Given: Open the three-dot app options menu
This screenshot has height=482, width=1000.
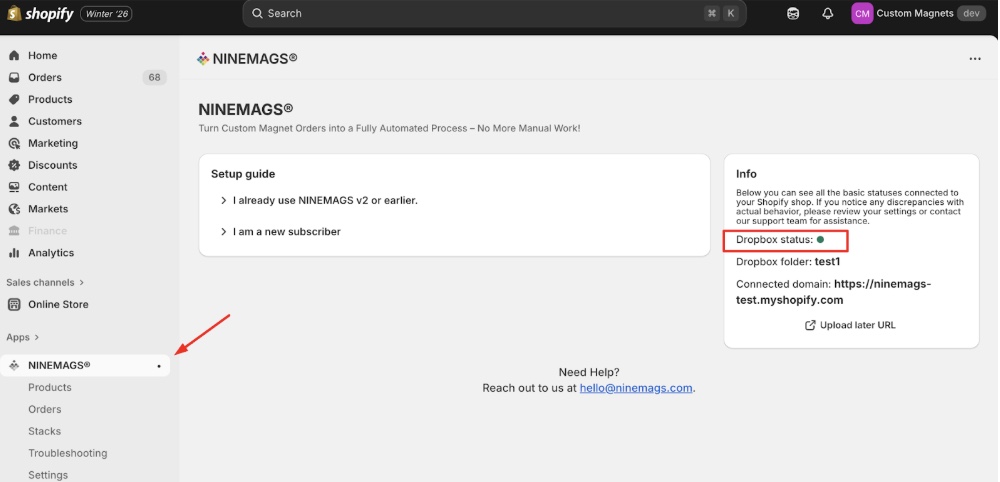Looking at the screenshot, I should click(974, 59).
